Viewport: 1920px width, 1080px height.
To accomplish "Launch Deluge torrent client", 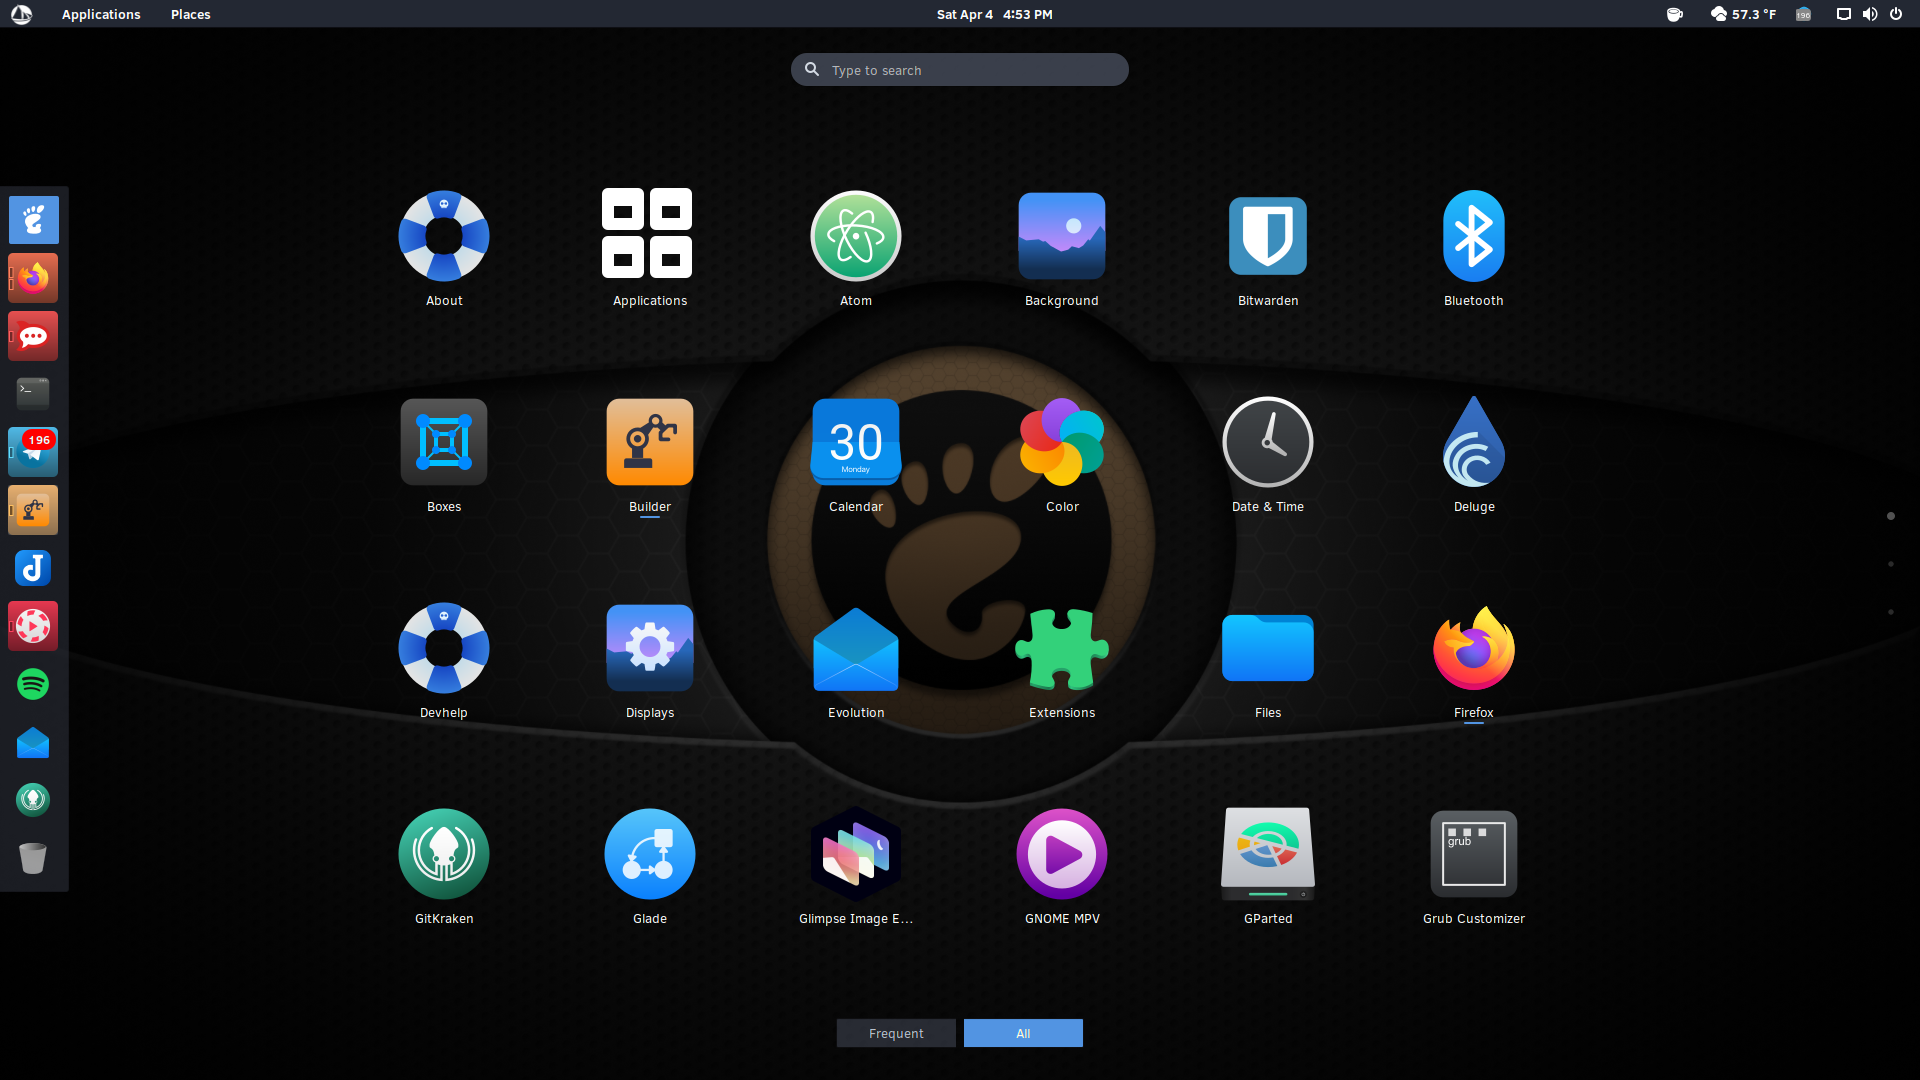I will (1474, 442).
